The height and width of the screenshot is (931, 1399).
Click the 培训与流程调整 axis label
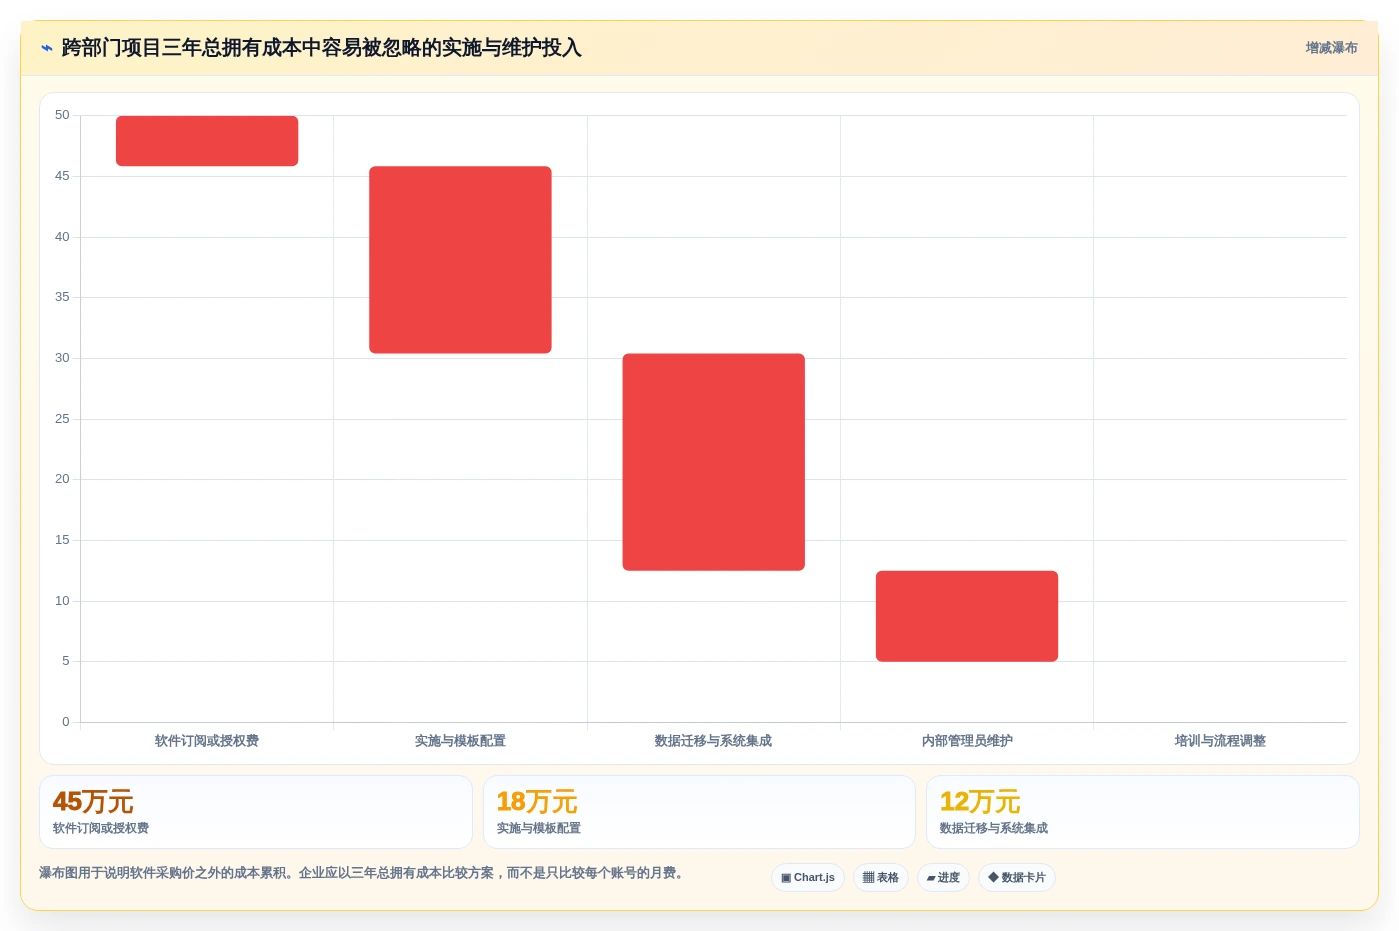click(x=1220, y=741)
